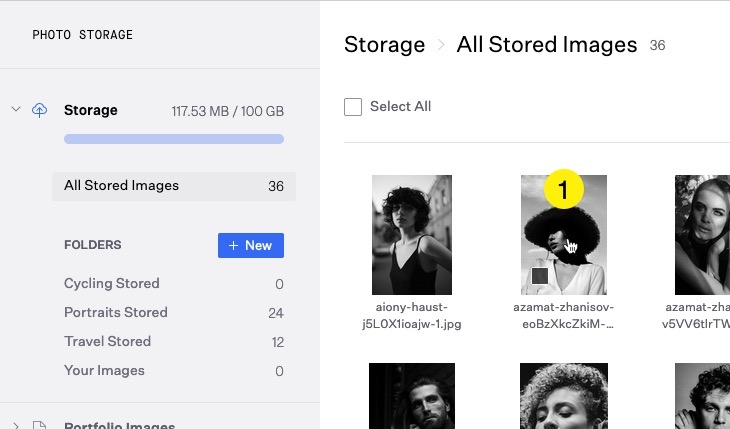This screenshot has width=730, height=429.
Task: Click the blue New folder button
Action: click(251, 246)
